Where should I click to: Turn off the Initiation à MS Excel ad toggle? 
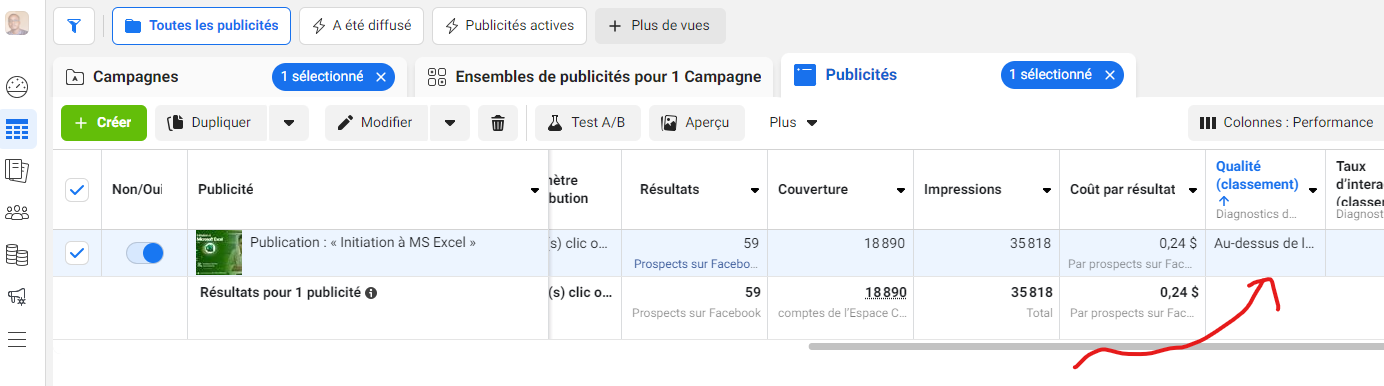[x=145, y=253]
